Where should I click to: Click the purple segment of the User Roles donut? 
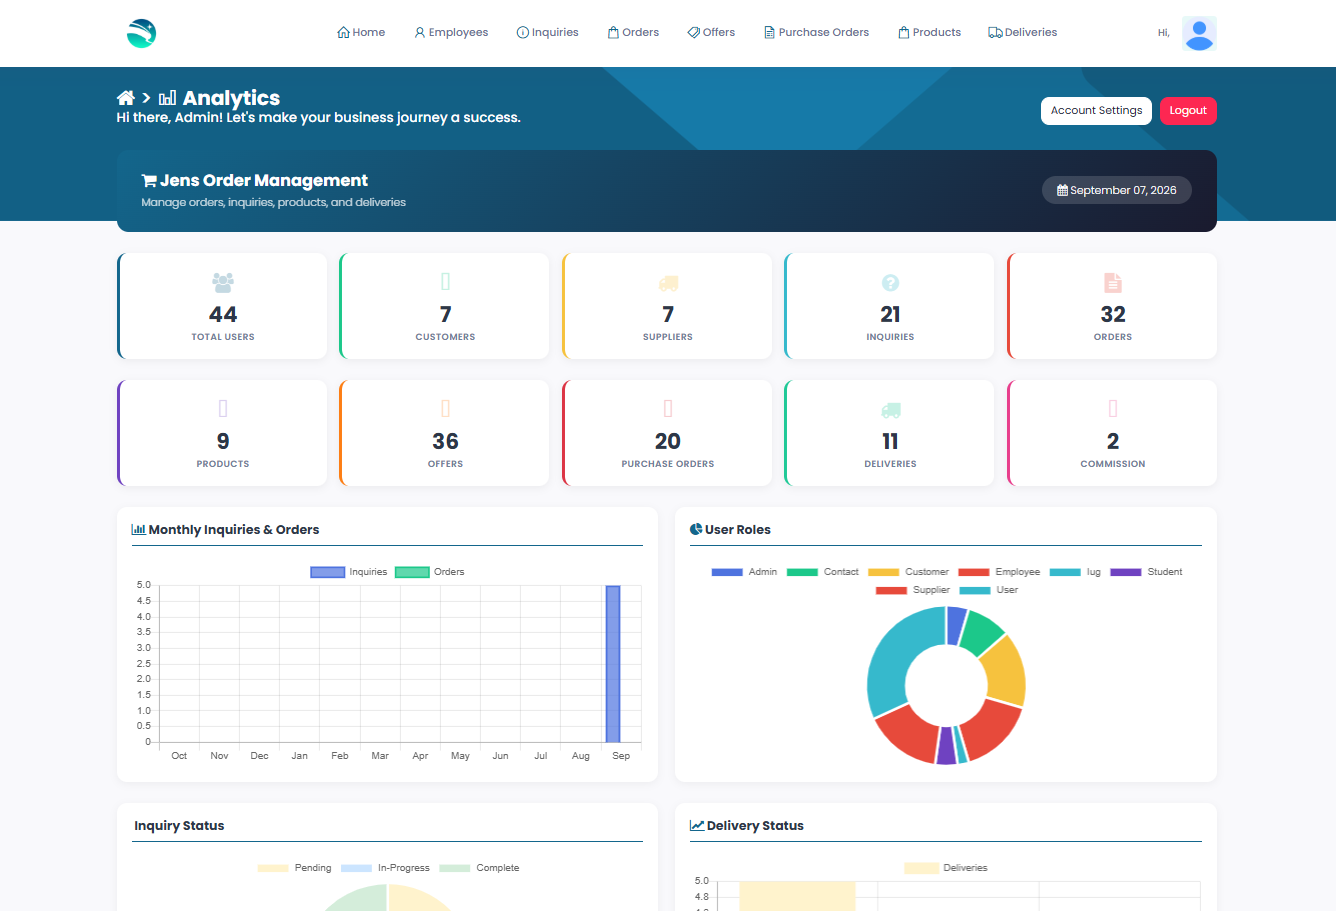[x=946, y=746]
